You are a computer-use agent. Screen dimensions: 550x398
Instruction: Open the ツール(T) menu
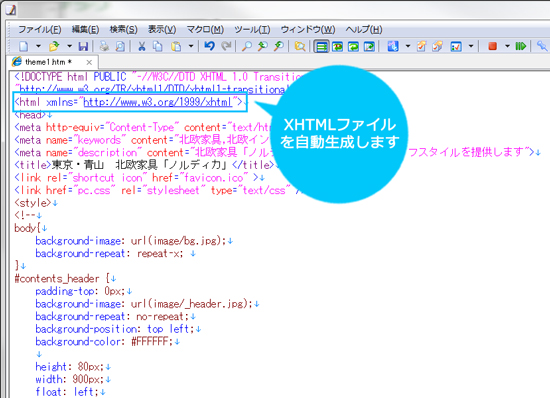coord(252,29)
